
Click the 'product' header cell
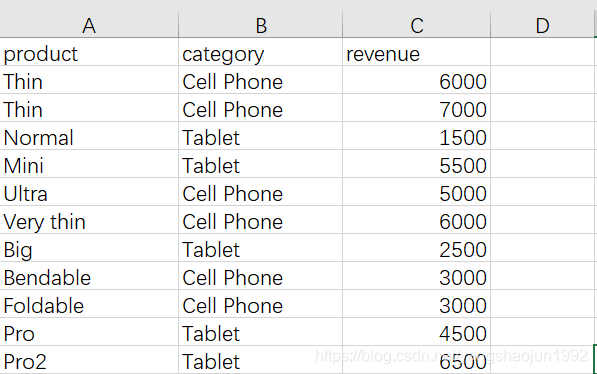click(89, 52)
